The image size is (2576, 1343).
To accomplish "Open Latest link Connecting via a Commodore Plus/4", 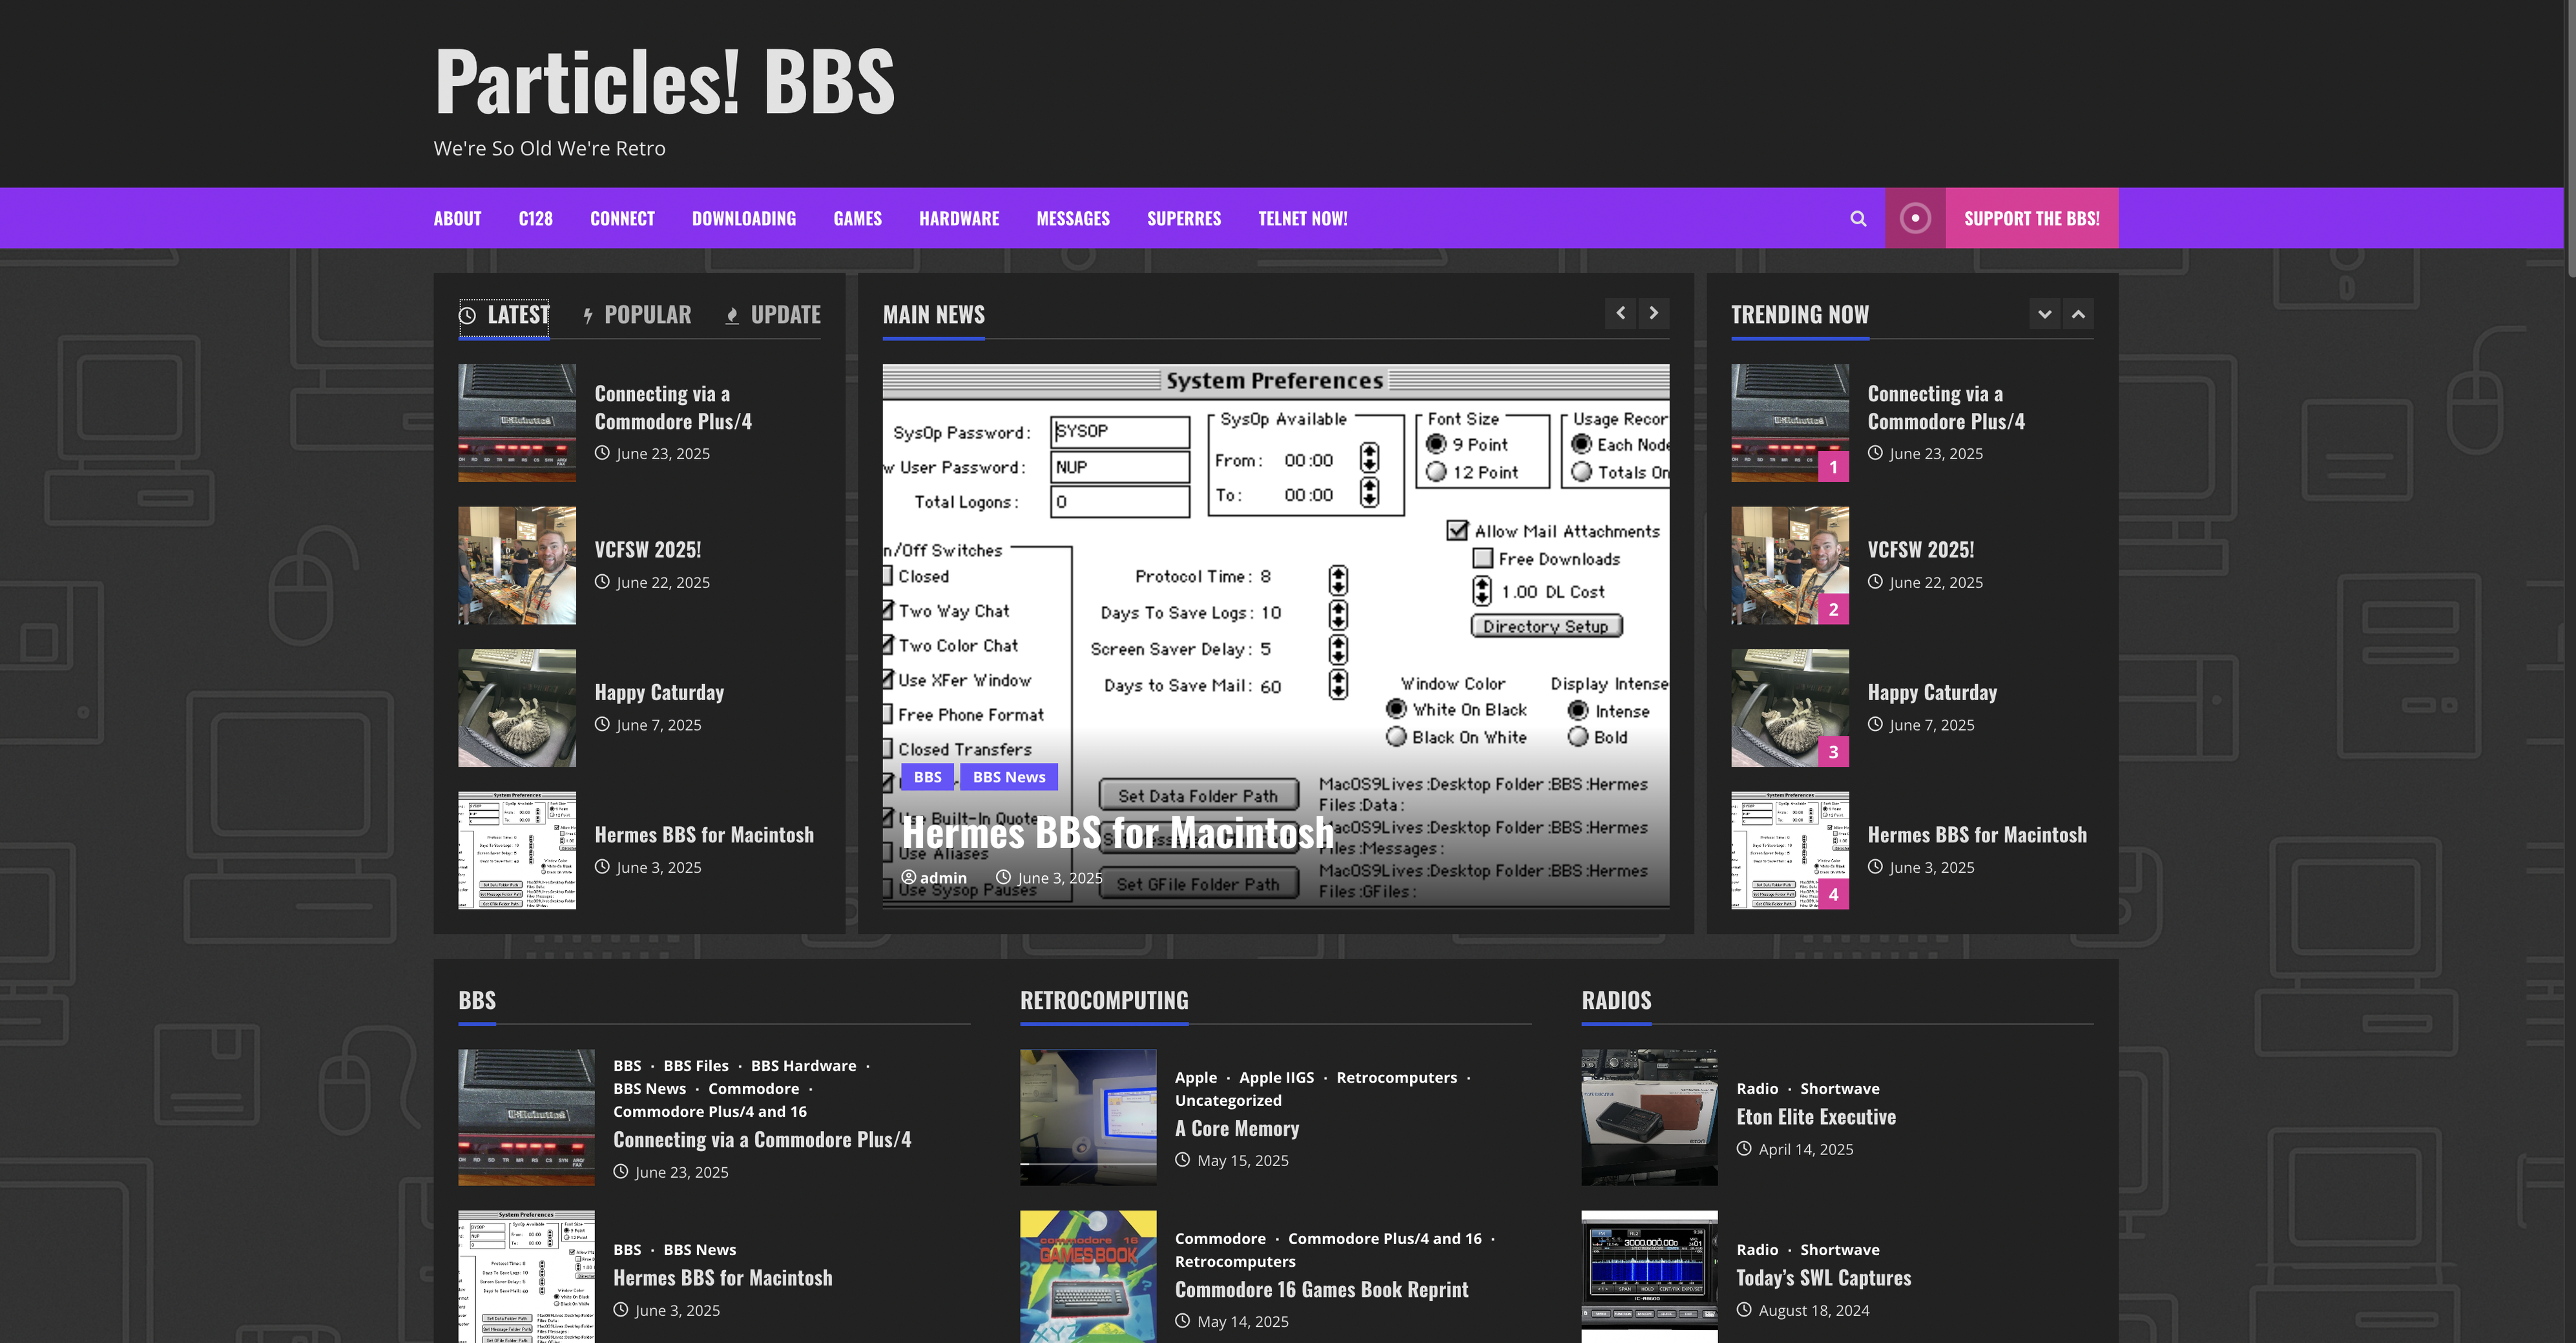I will [x=673, y=407].
